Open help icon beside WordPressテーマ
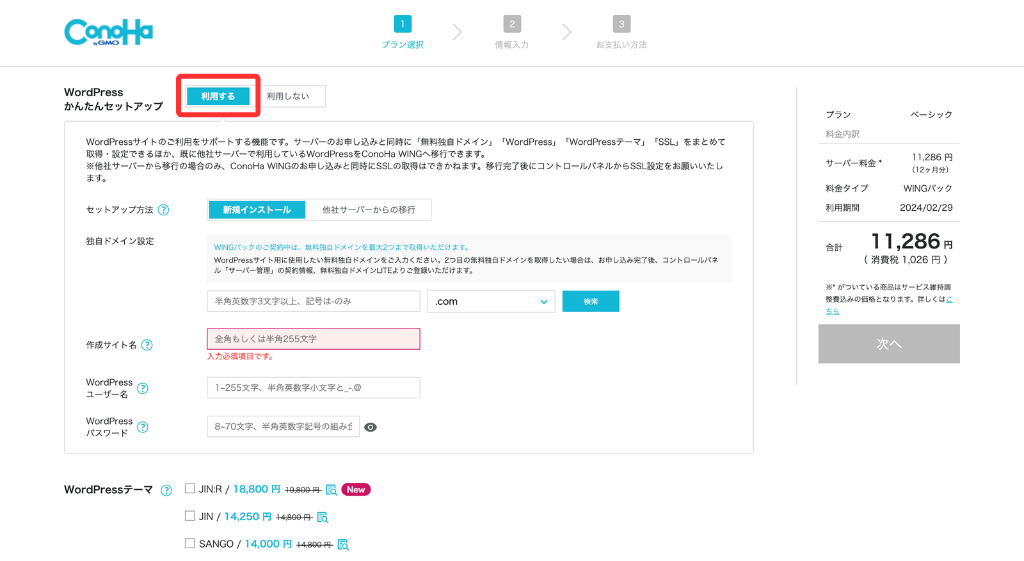 167,490
